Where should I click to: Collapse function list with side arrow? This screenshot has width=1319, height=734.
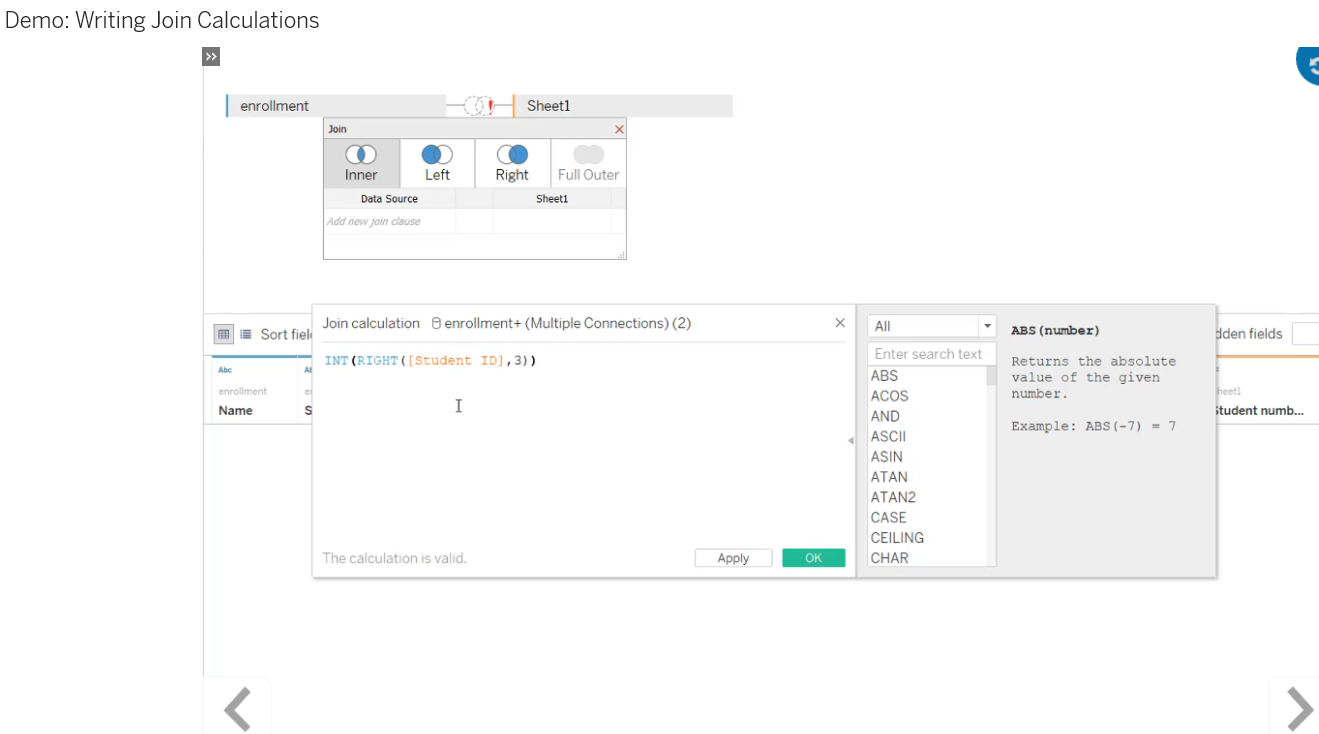(x=851, y=440)
